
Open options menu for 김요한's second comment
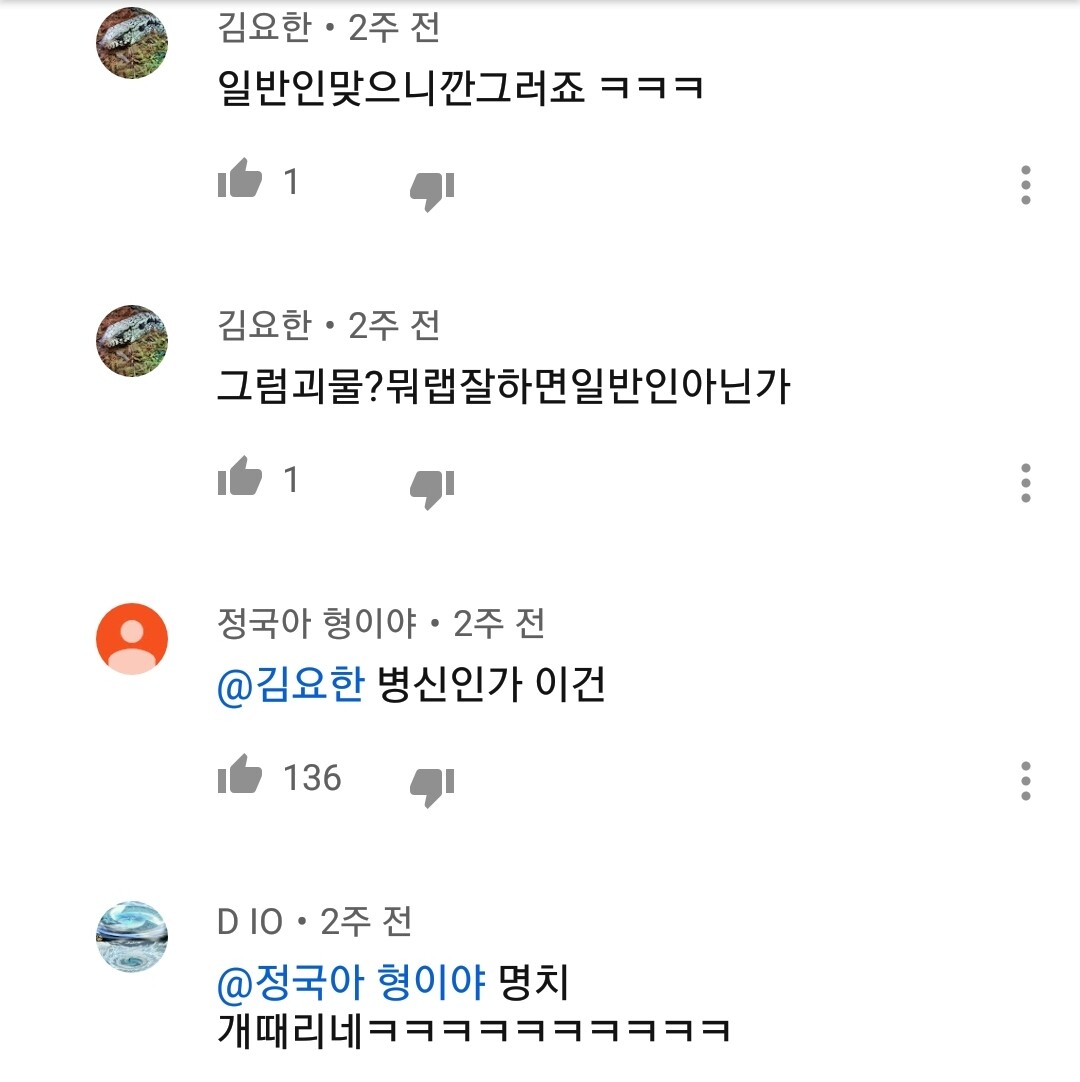[1024, 484]
